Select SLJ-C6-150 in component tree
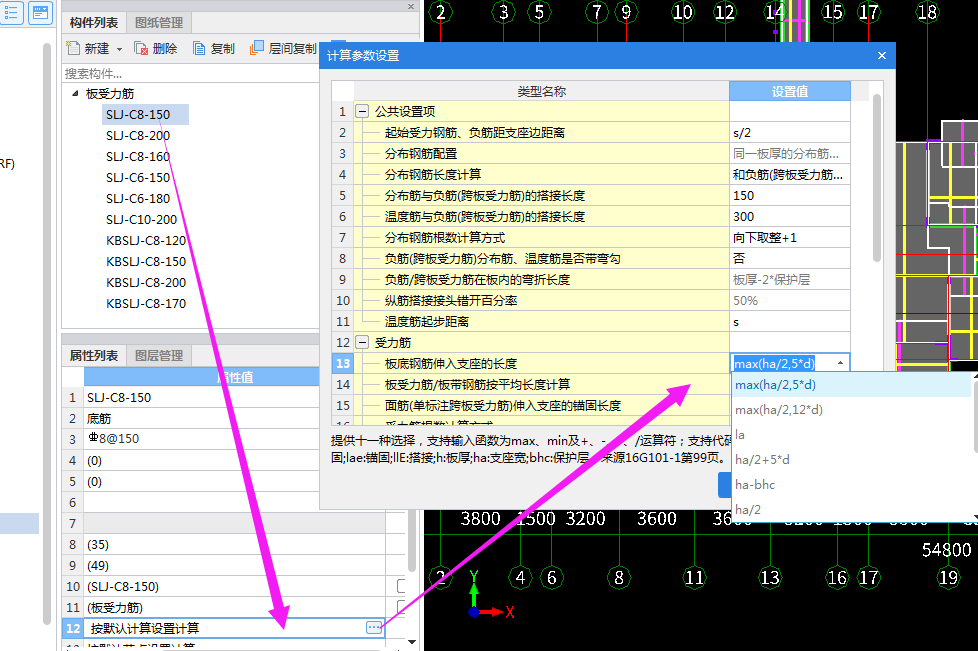The width and height of the screenshot is (978, 651). (138, 178)
